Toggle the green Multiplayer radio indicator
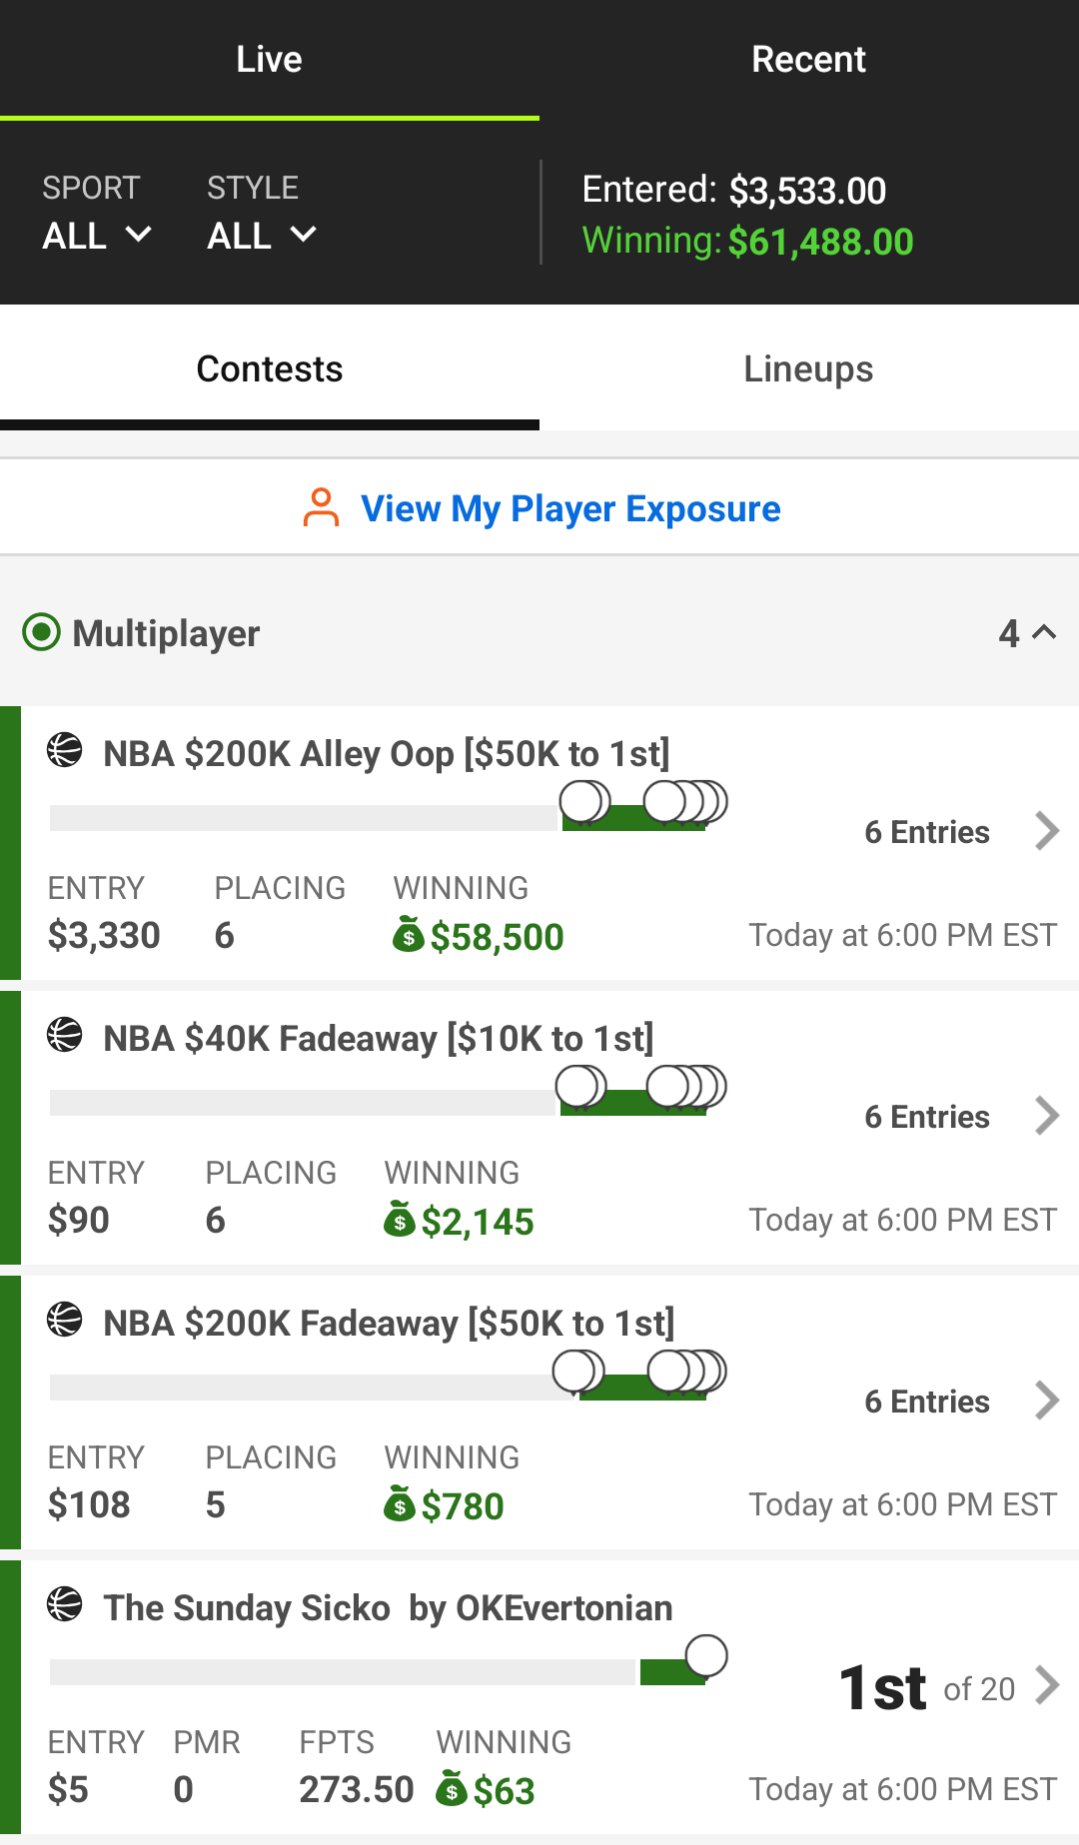Viewport: 1079px width, 1845px height. [41, 632]
